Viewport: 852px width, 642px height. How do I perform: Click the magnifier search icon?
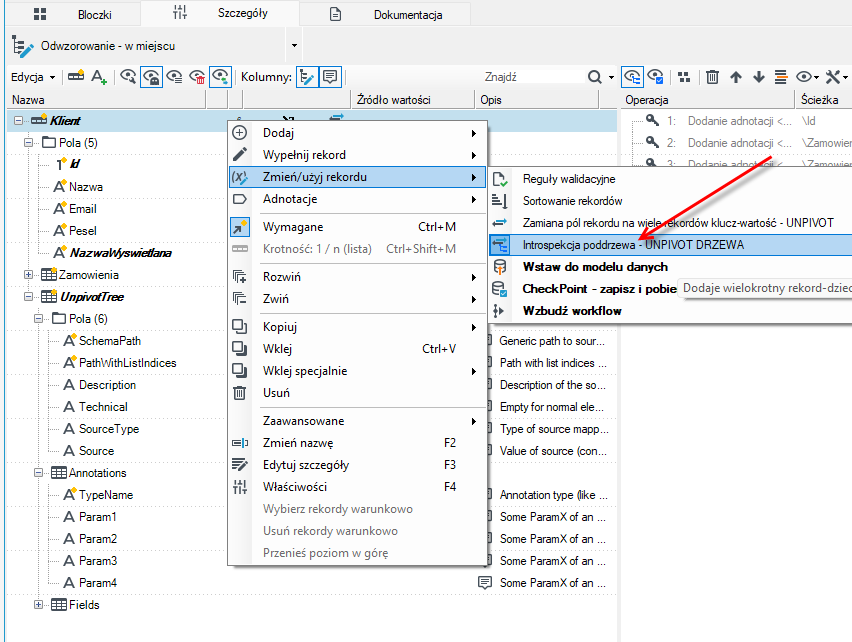(x=594, y=77)
